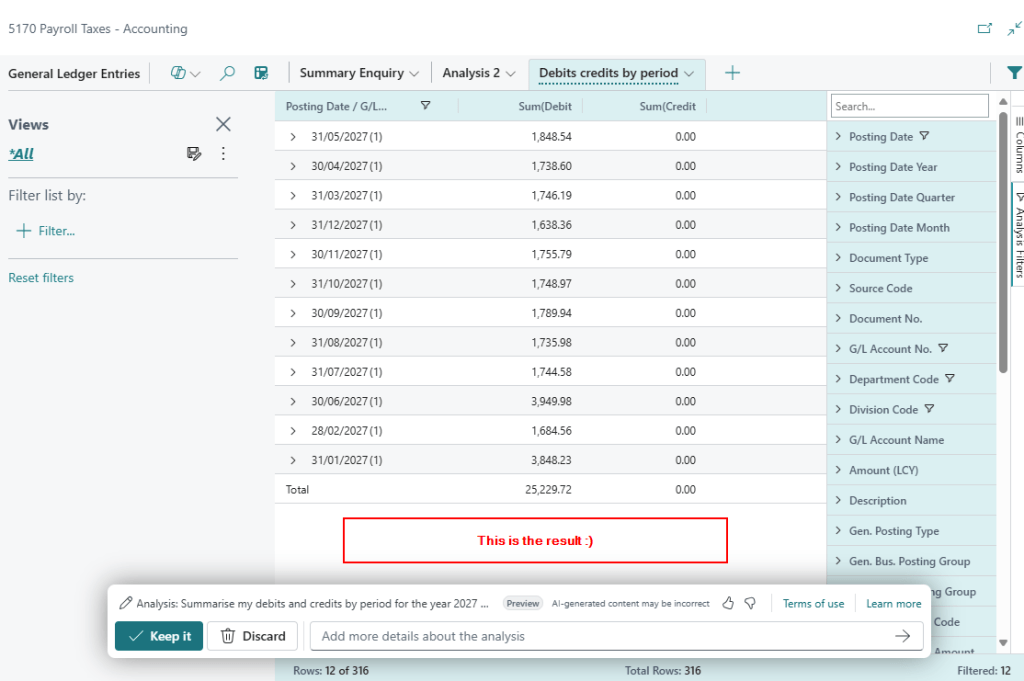The image size is (1024, 681).
Task: Toggle the analysis mode icon
Action: pyautogui.click(x=261, y=73)
